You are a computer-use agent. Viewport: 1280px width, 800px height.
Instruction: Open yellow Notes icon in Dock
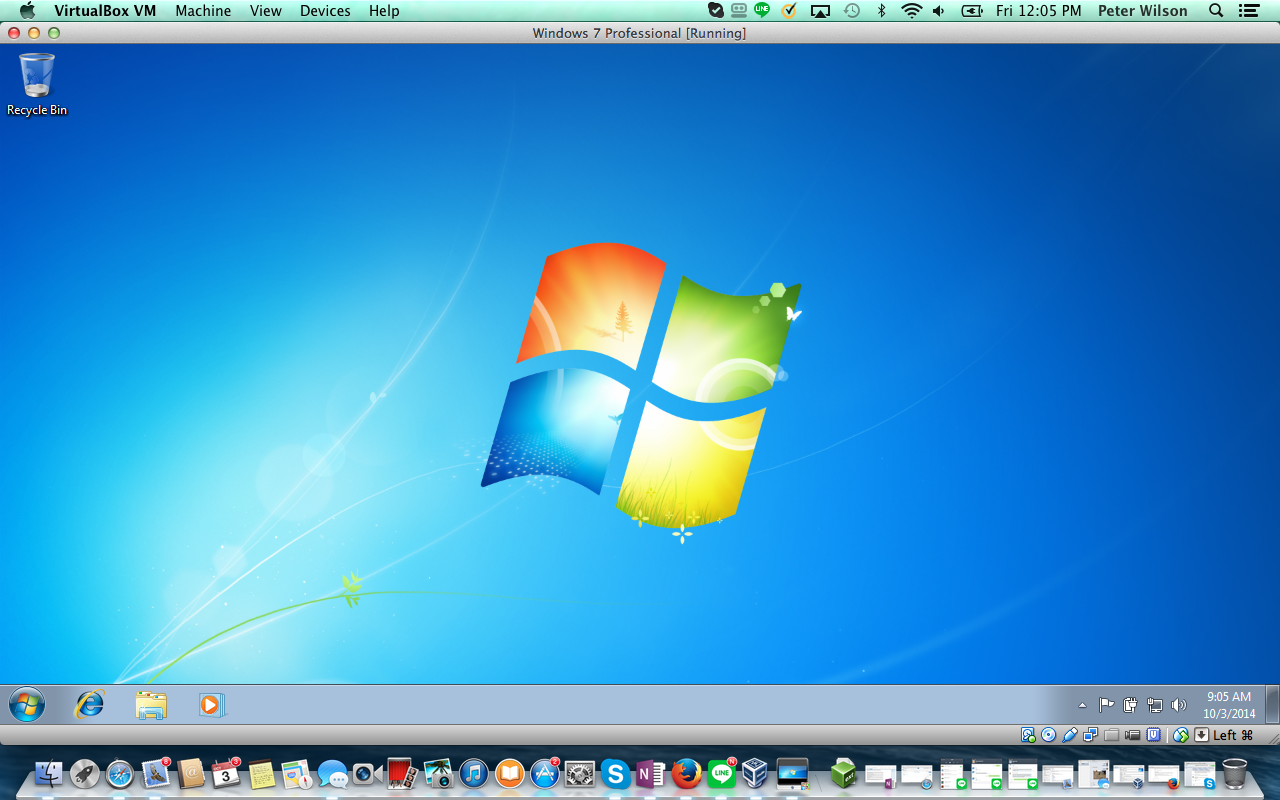click(262, 773)
